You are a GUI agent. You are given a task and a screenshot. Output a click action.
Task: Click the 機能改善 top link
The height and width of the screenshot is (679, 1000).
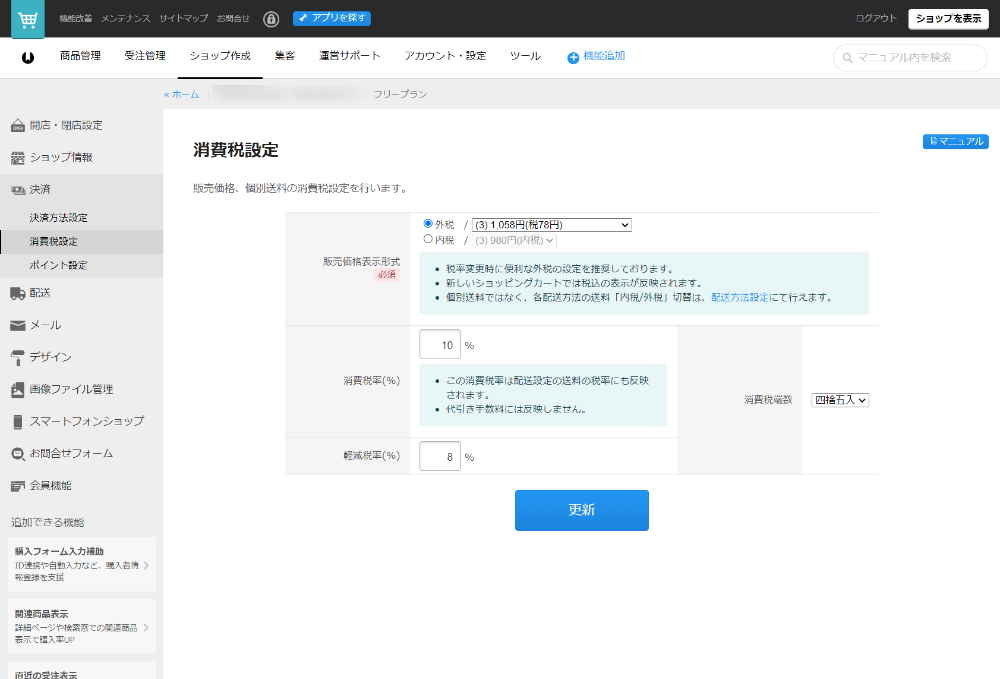coord(76,18)
